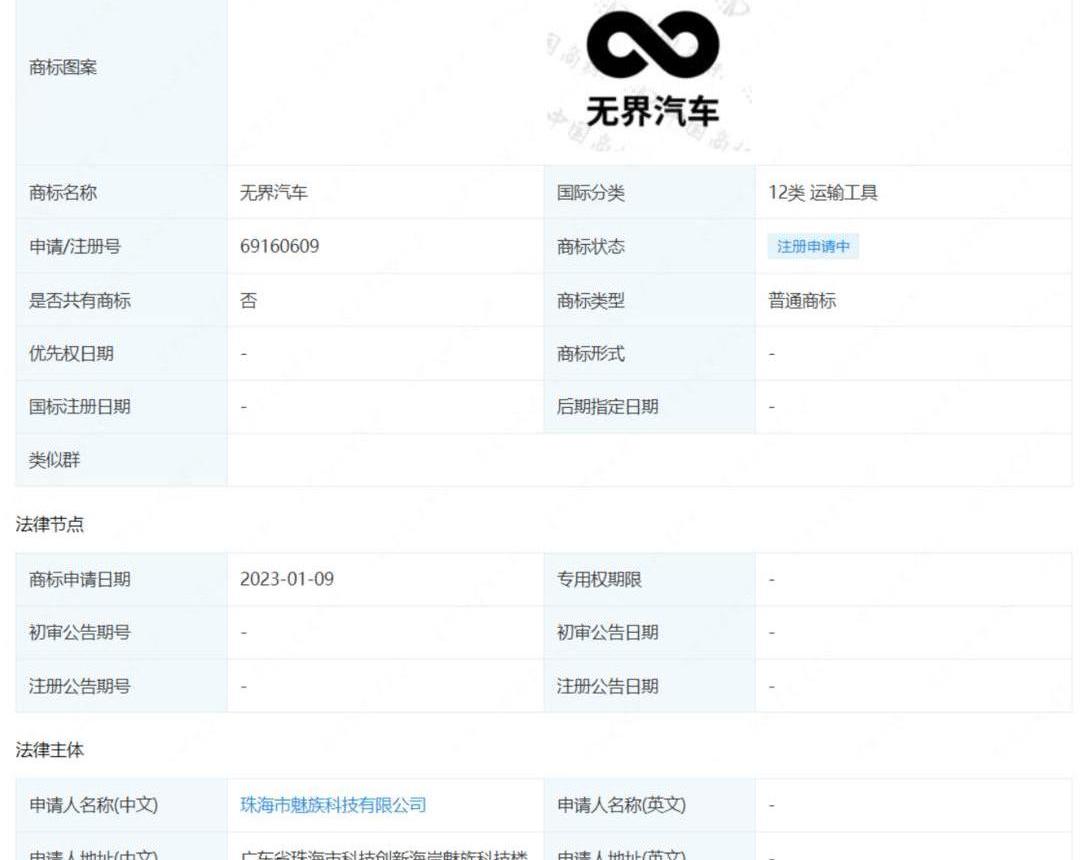This screenshot has width=1080, height=860.
Task: Click the 注册申请中 status tag
Action: [x=813, y=247]
